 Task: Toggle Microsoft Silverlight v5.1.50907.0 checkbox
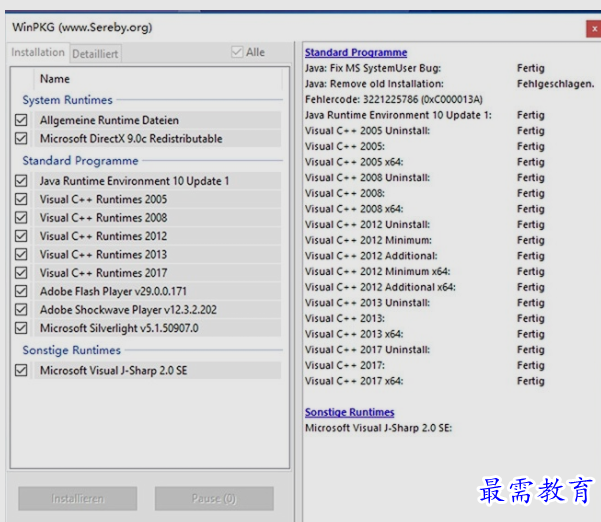pos(21,328)
